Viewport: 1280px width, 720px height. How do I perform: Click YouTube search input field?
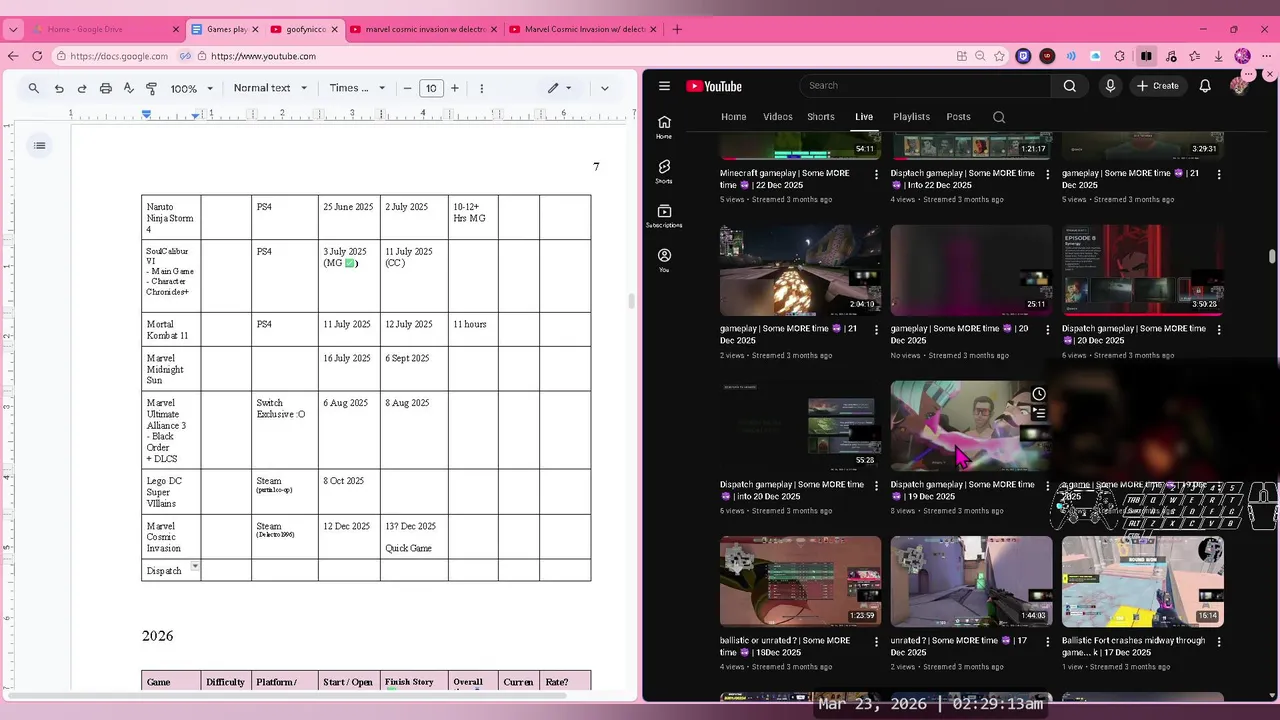pos(926,86)
